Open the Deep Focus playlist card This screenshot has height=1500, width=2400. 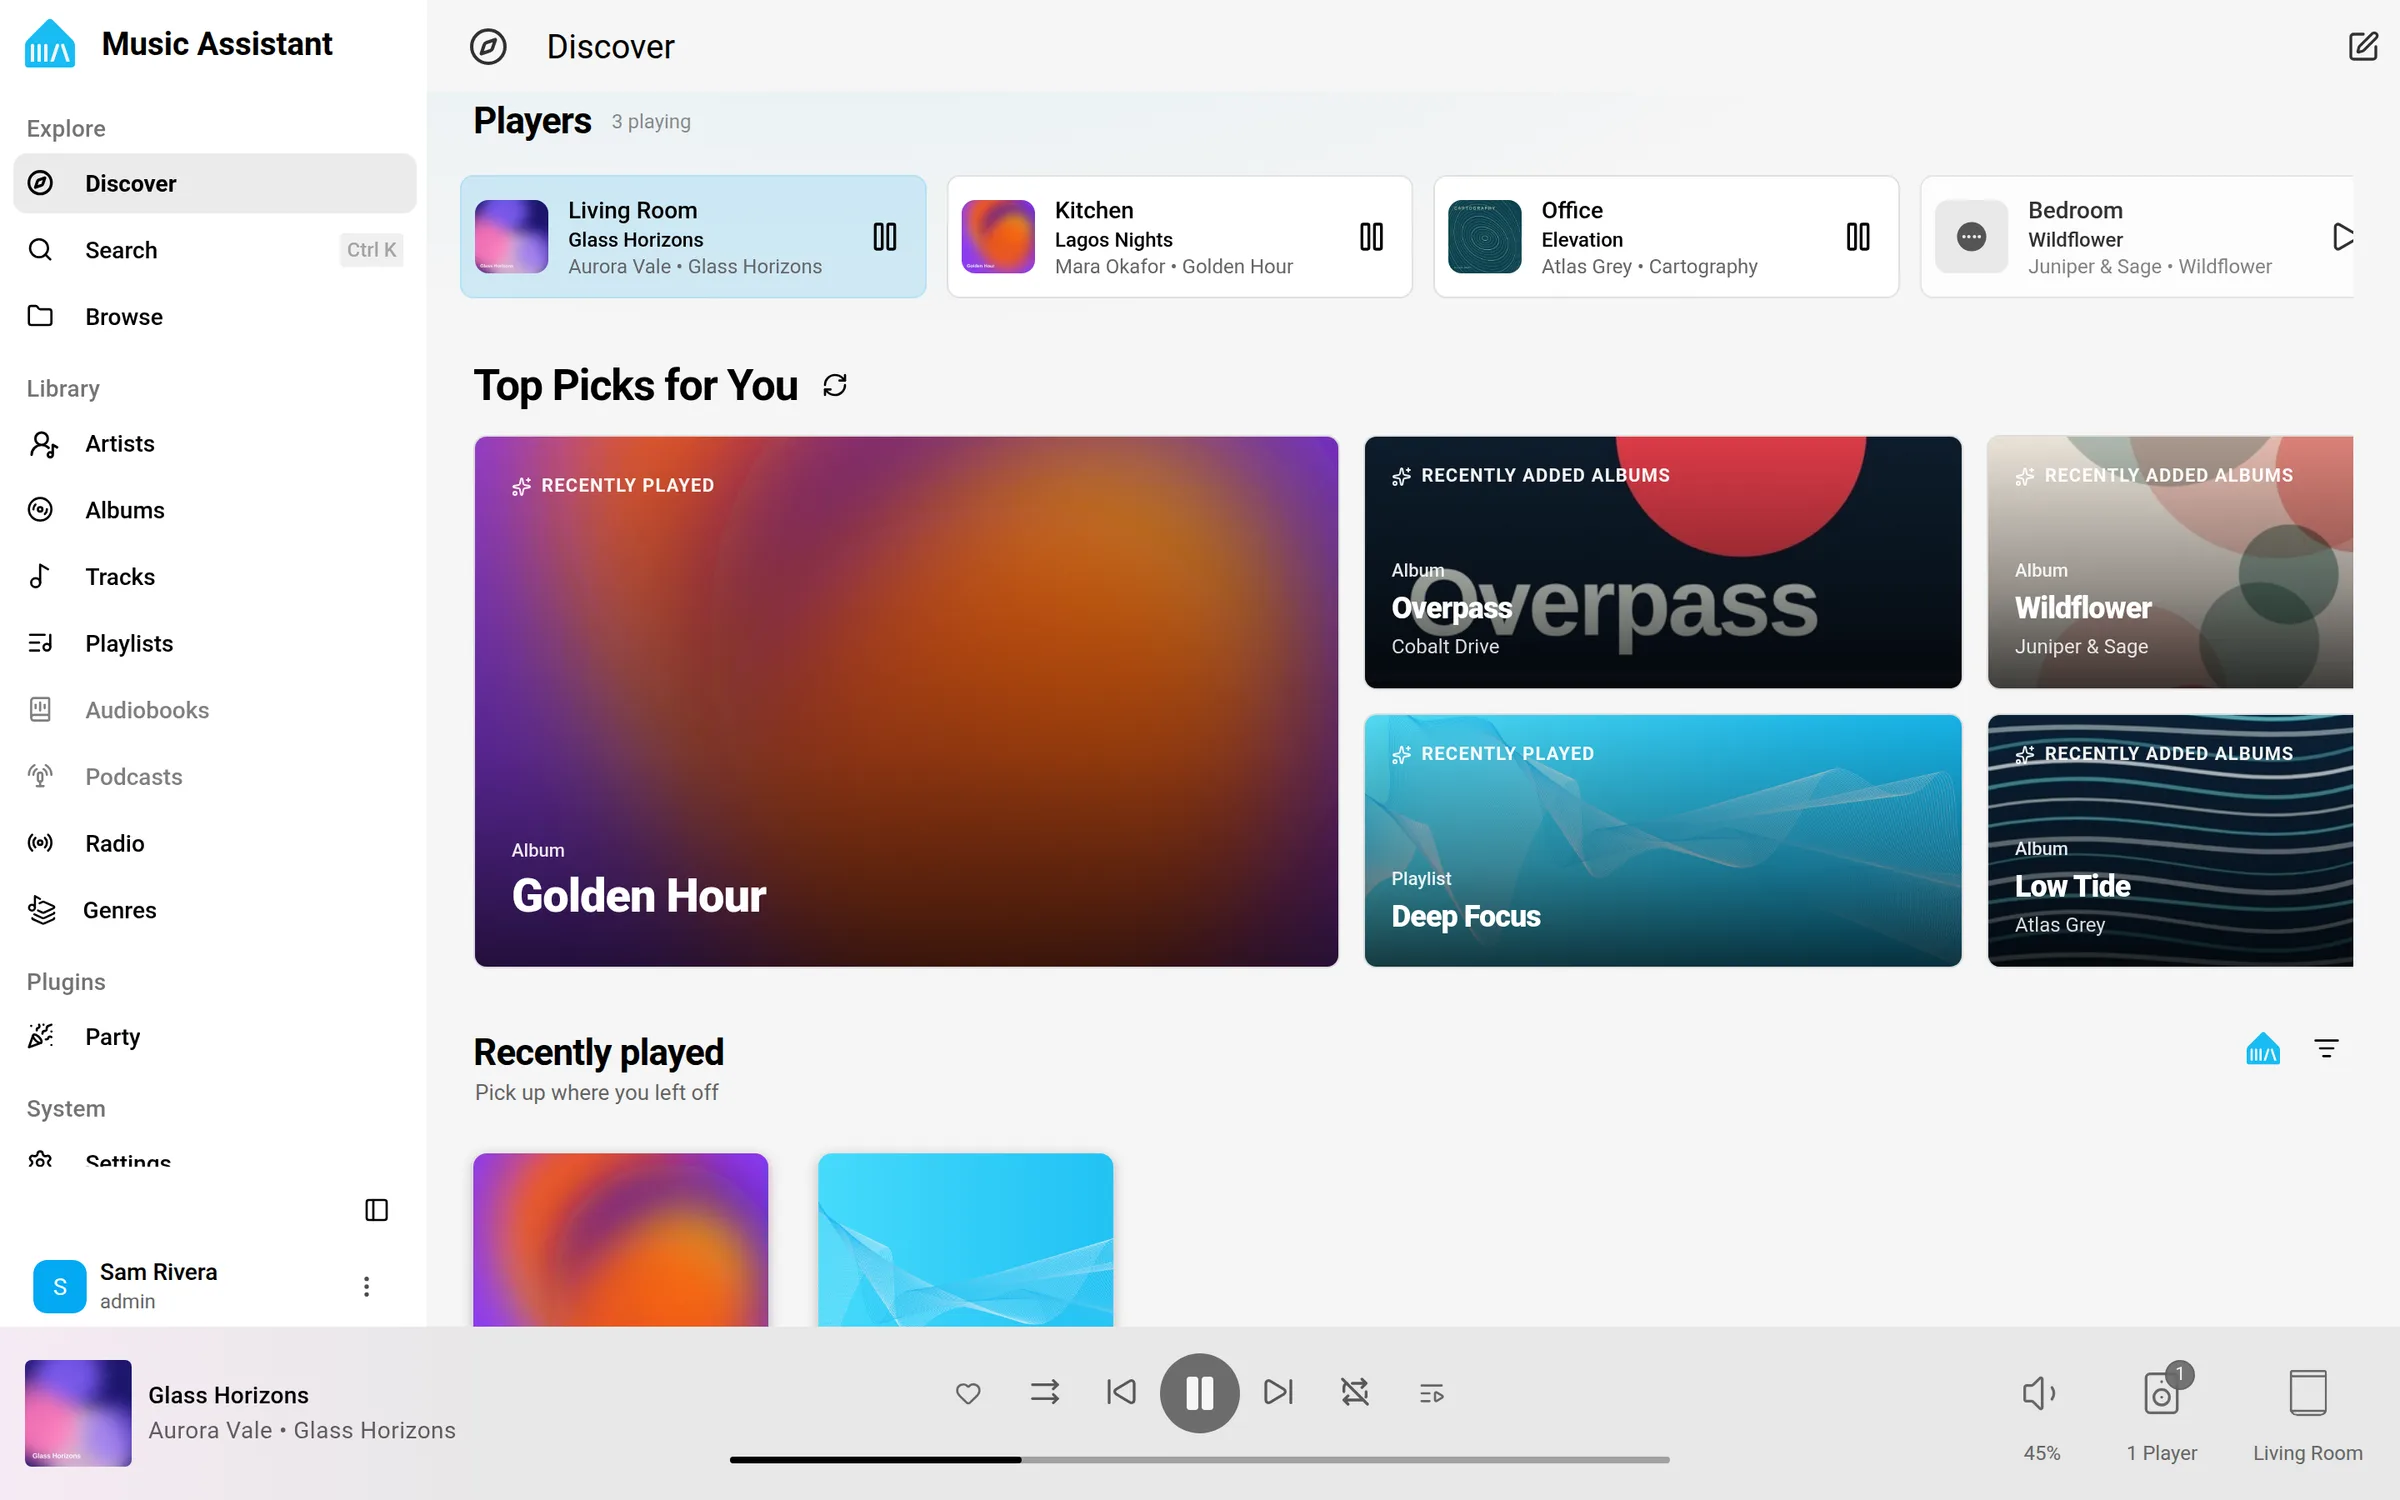point(1662,840)
